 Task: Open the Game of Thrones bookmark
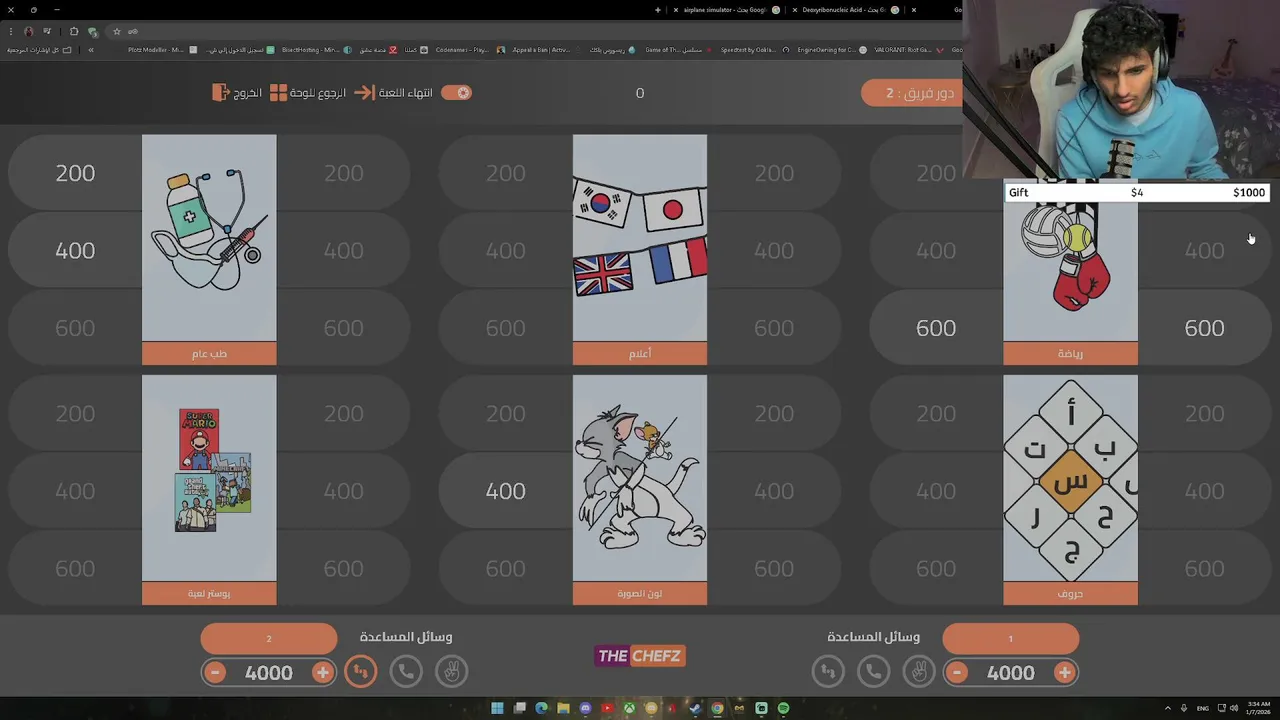click(678, 50)
